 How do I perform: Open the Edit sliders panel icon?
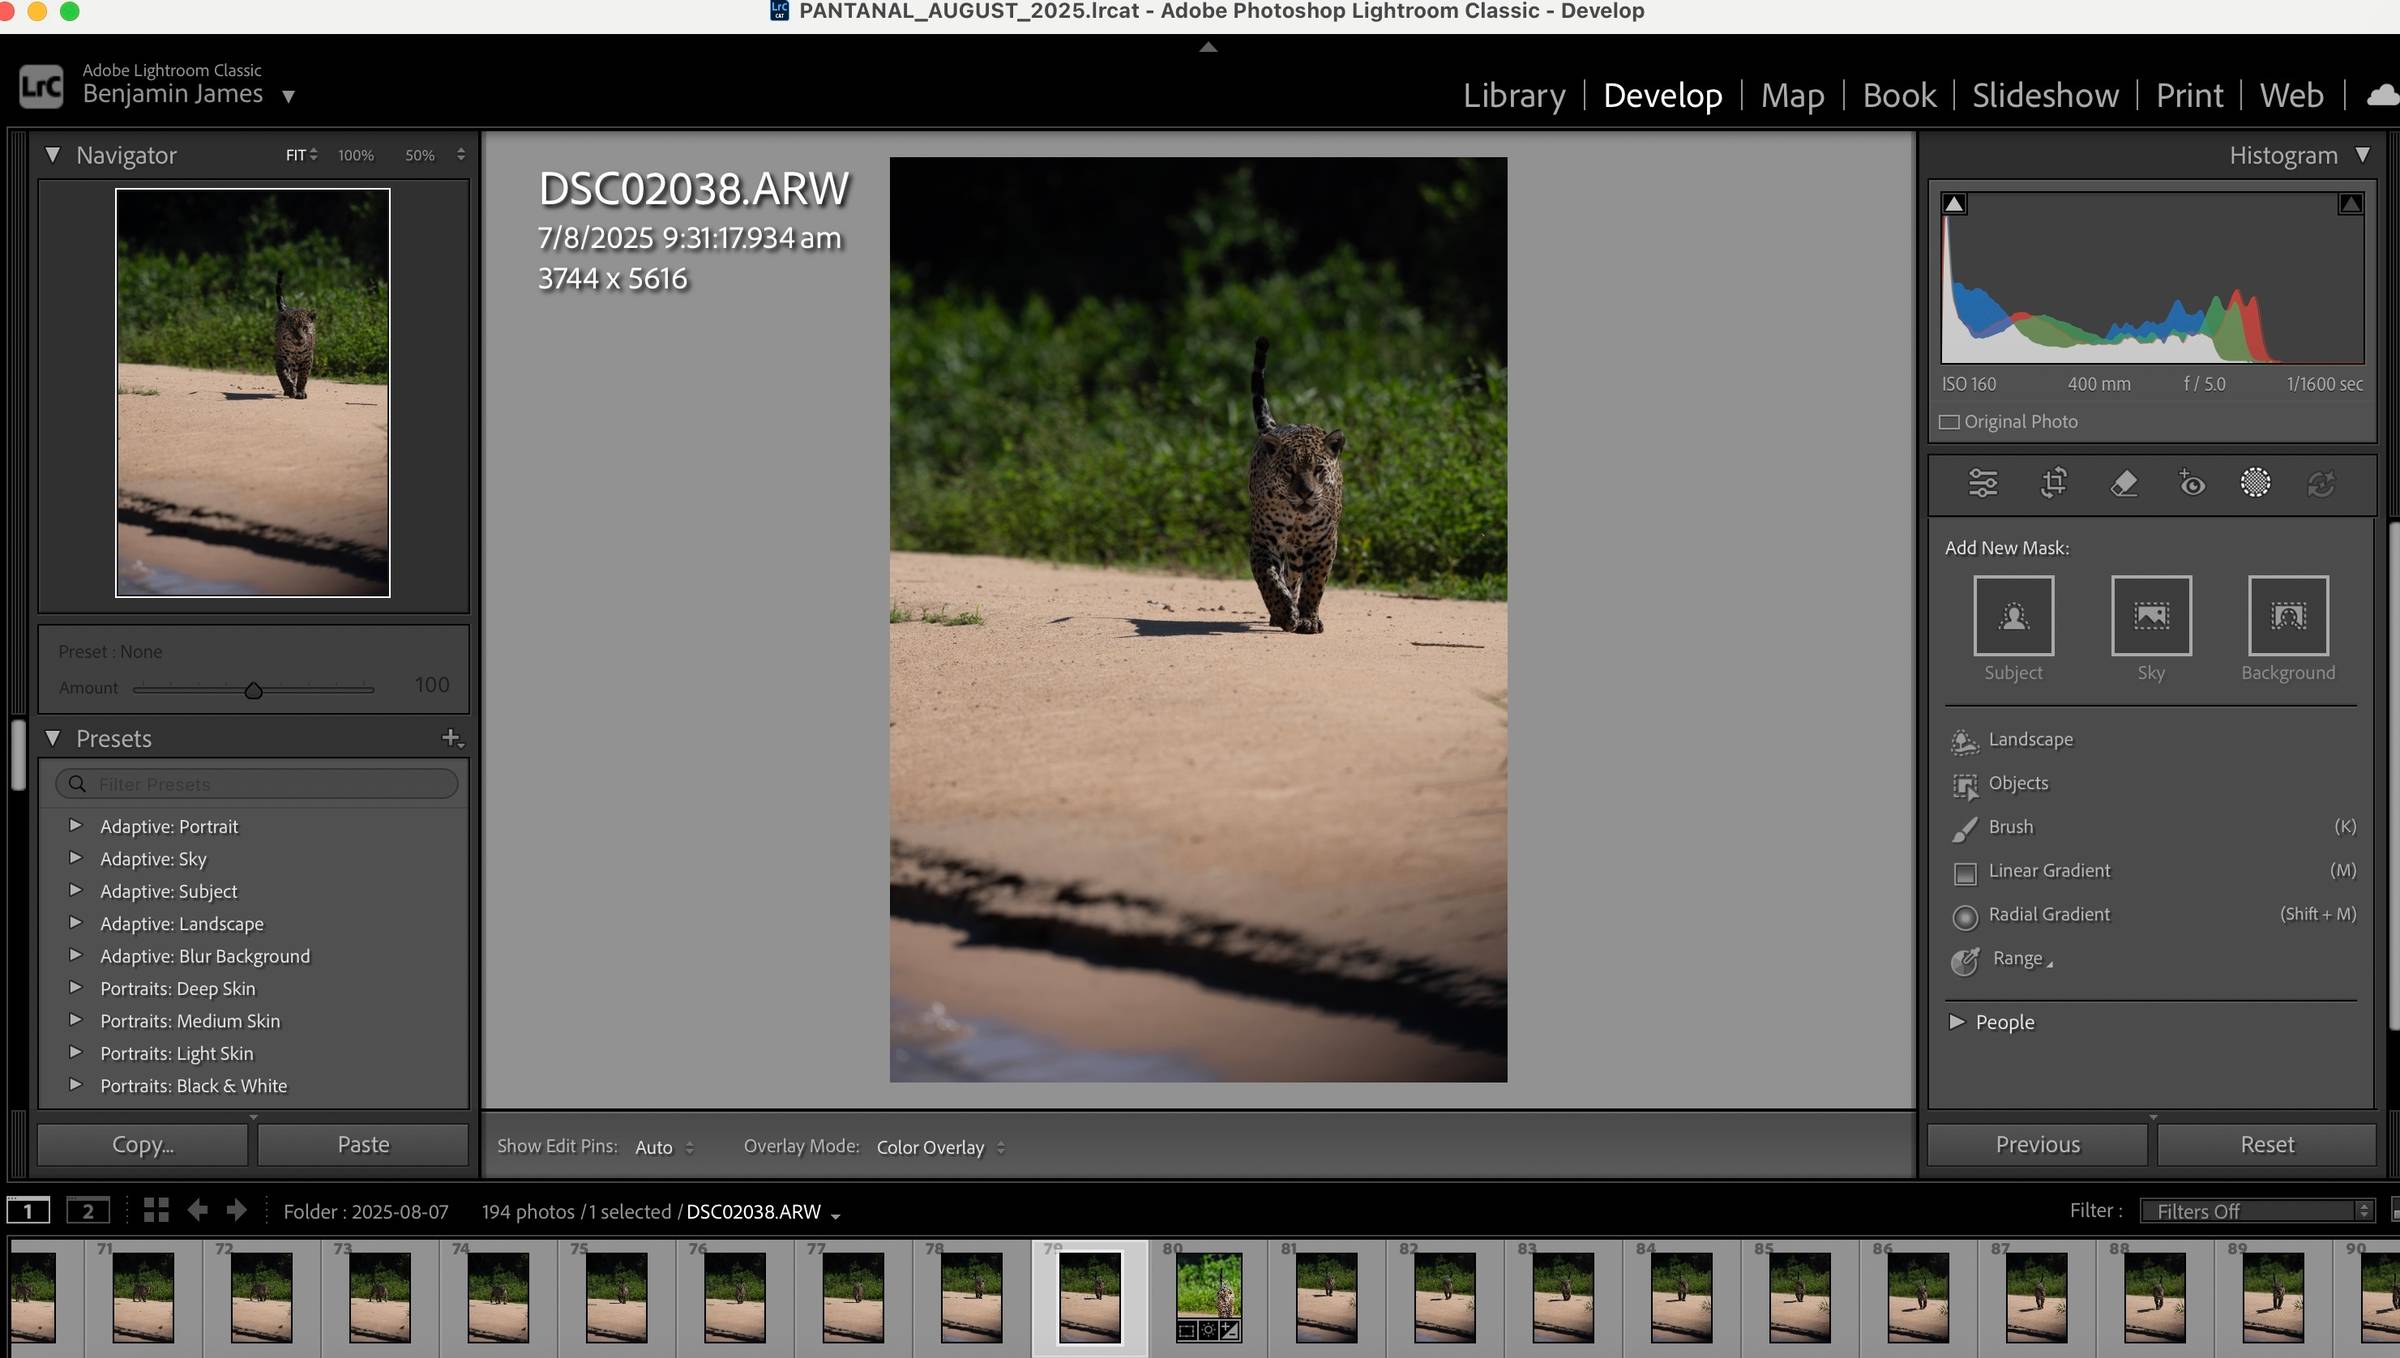coord(1983,484)
